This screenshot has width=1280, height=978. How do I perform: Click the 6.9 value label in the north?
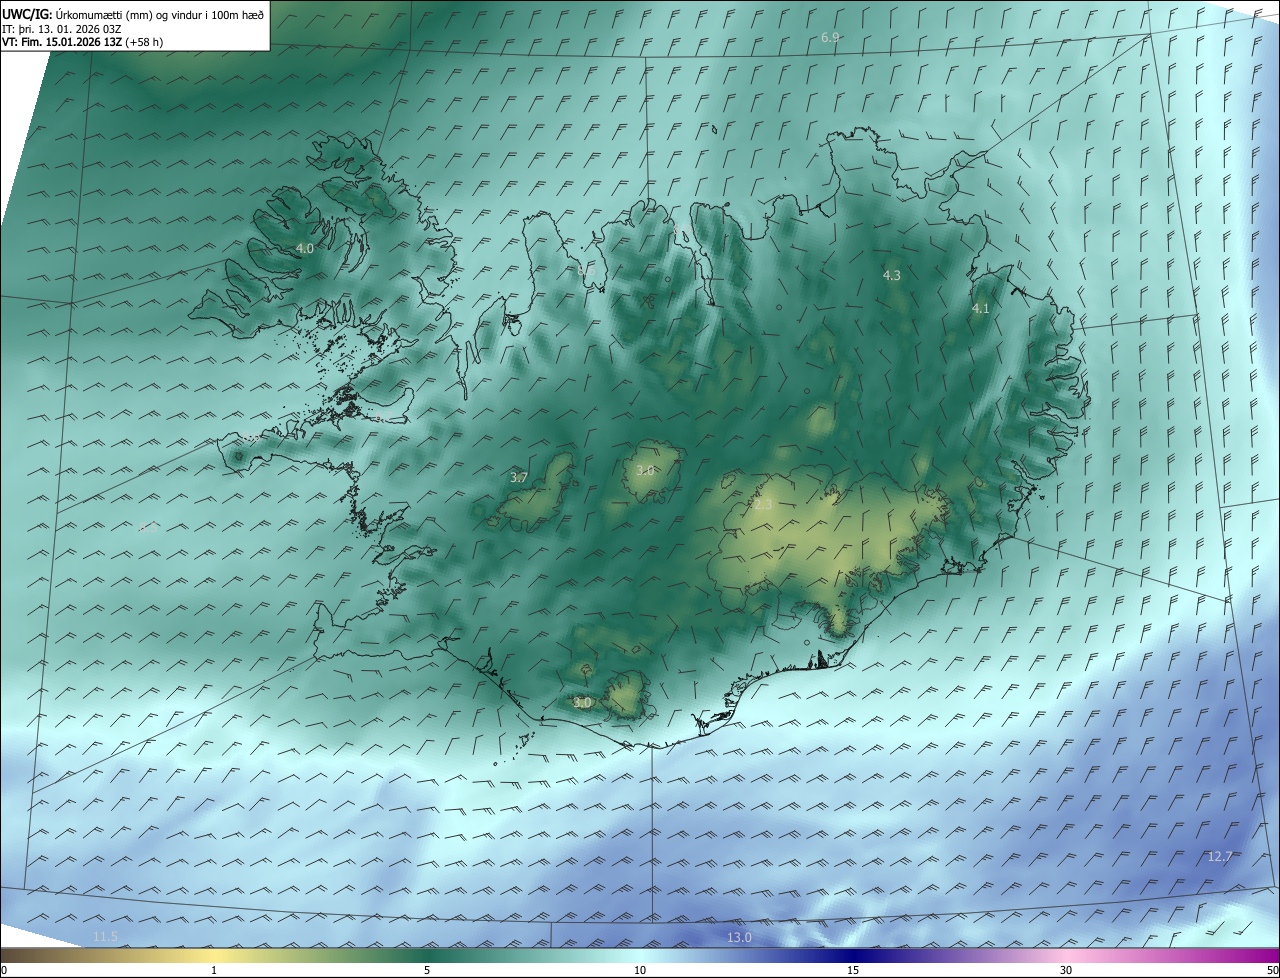pyautogui.click(x=830, y=37)
